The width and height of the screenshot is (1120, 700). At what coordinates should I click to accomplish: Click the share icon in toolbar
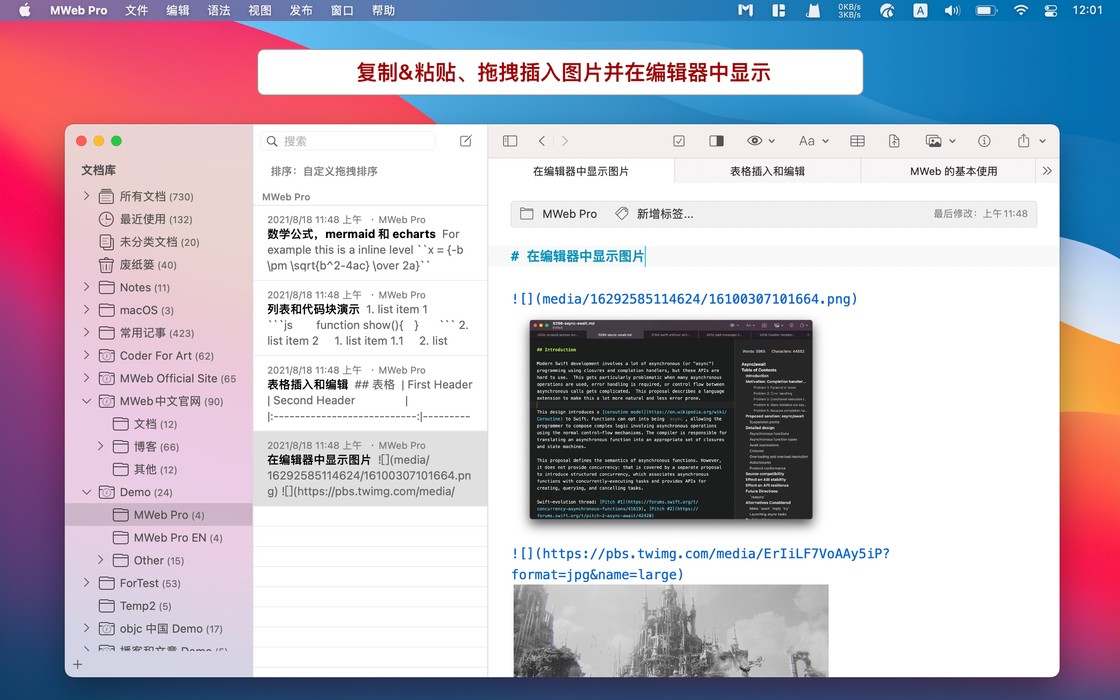click(1024, 141)
